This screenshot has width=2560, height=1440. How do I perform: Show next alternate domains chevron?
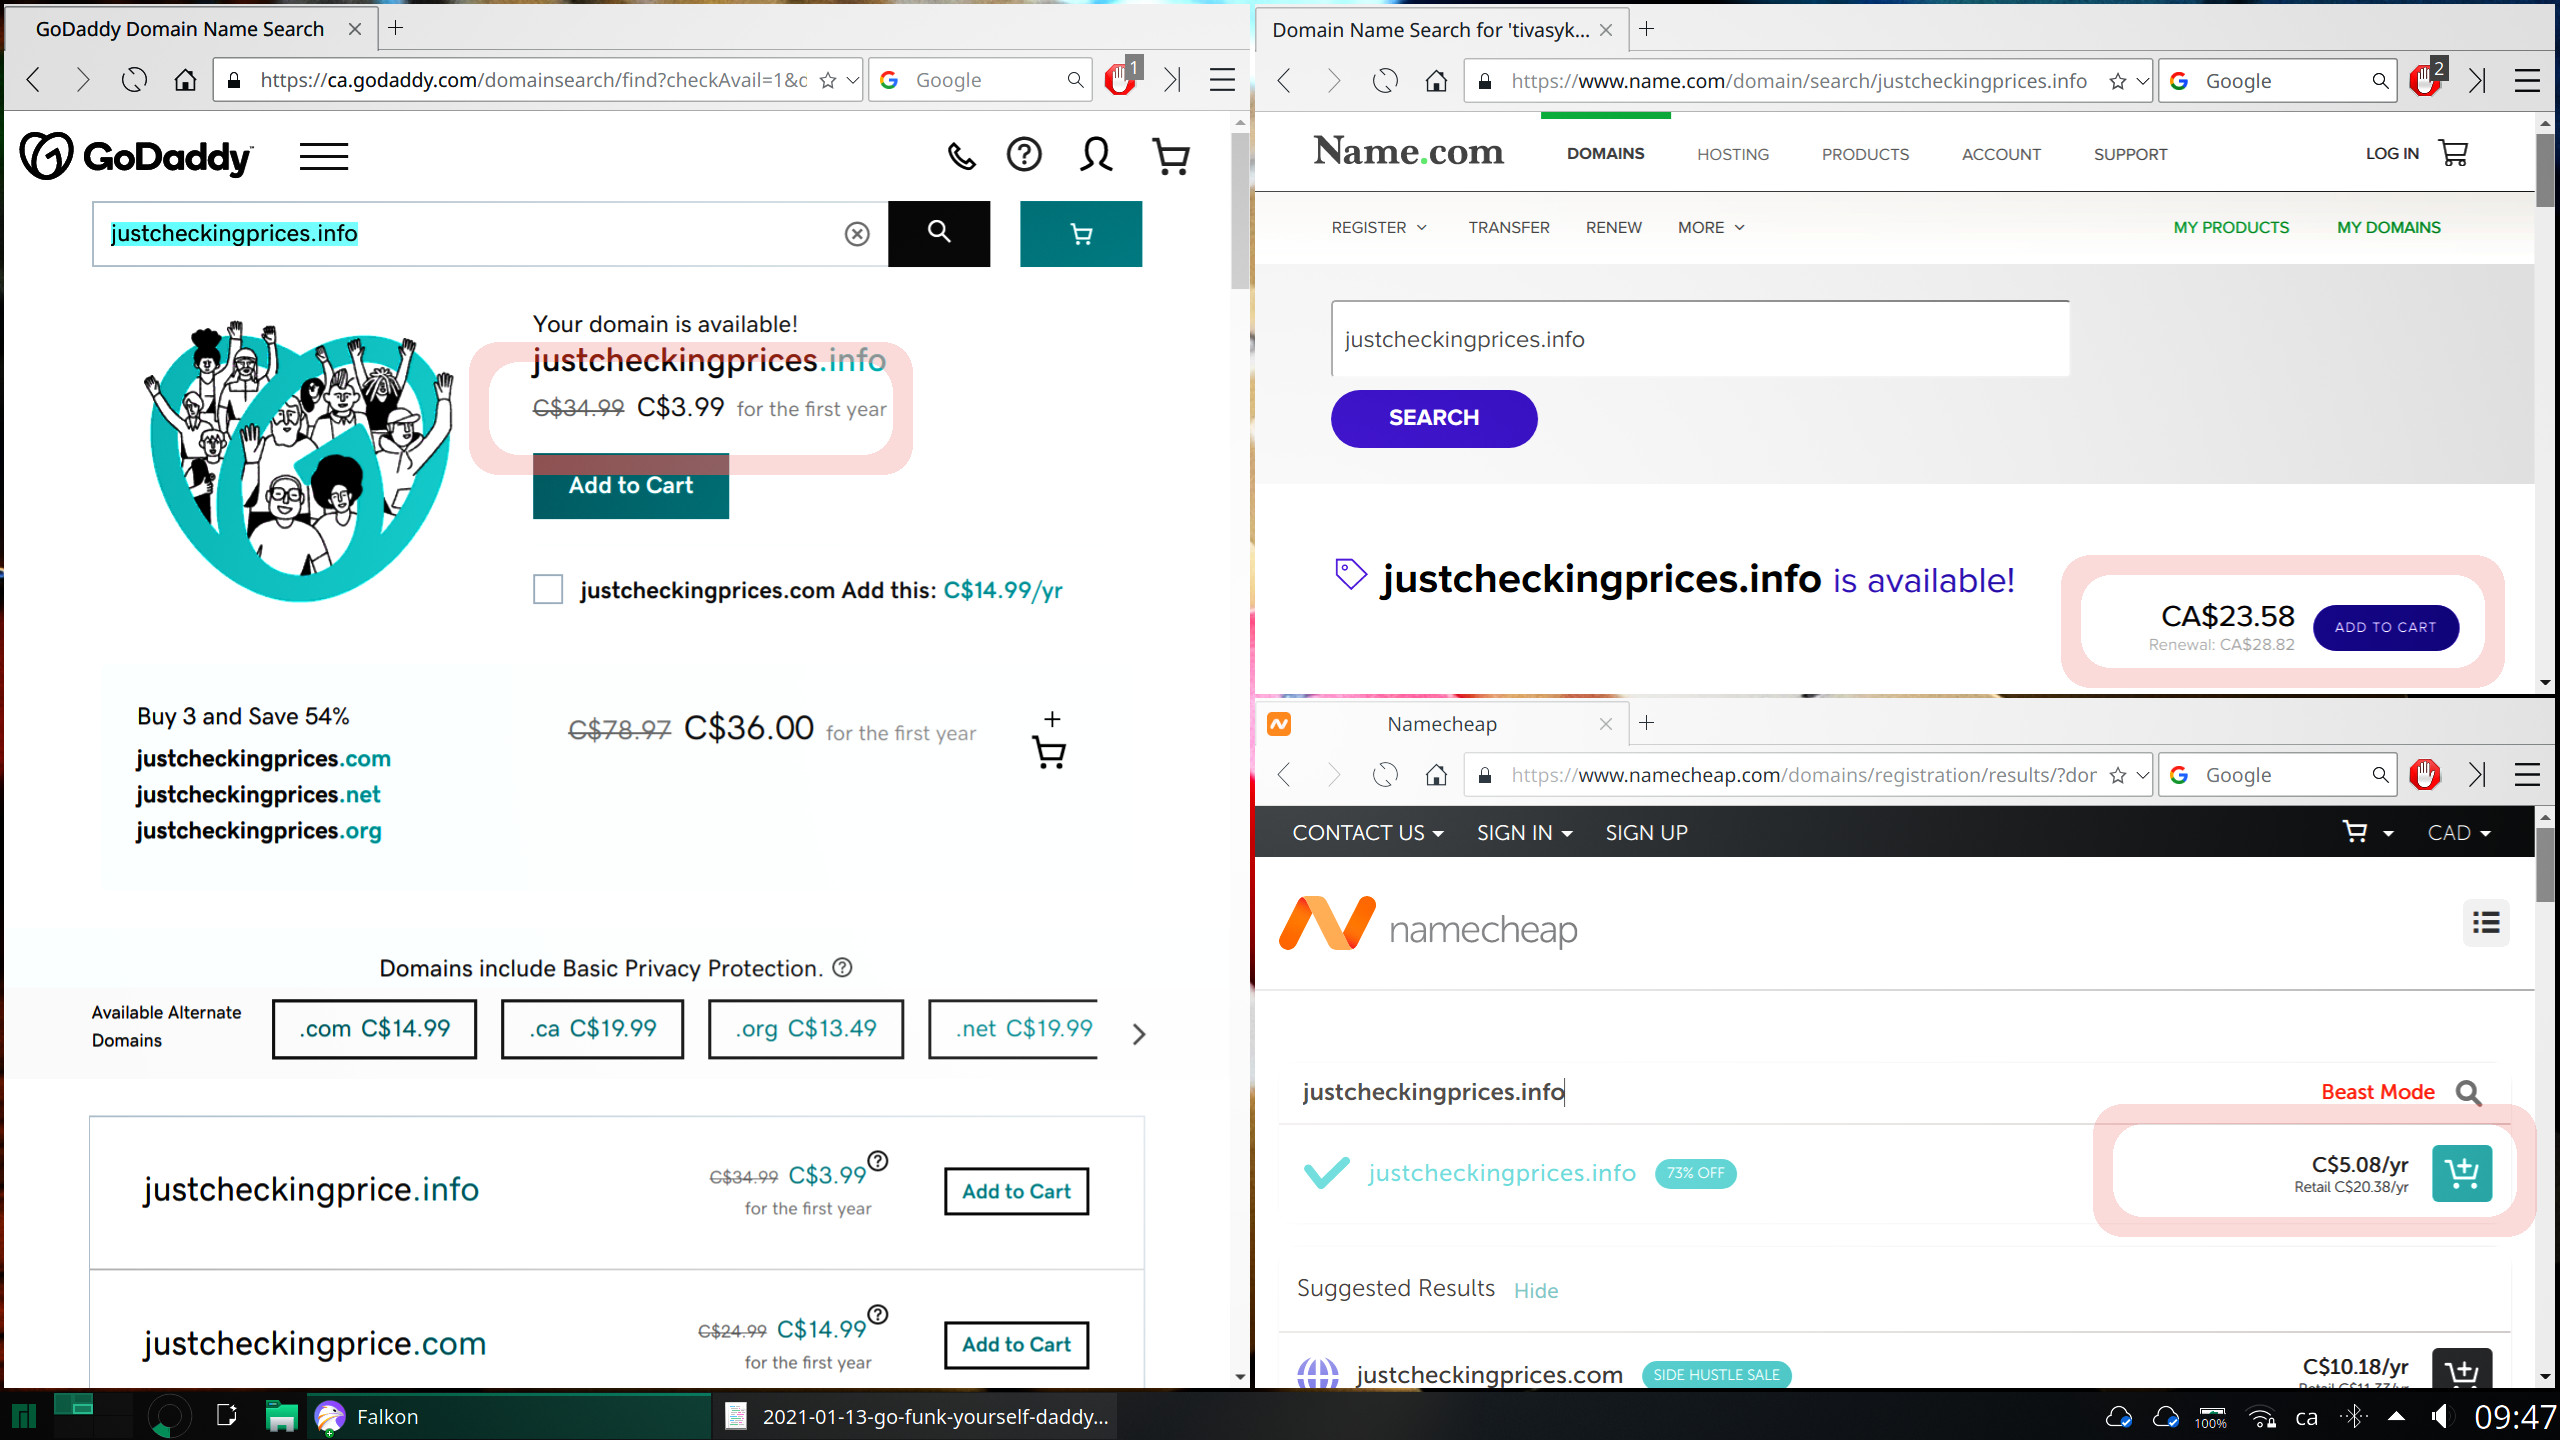click(x=1138, y=1033)
